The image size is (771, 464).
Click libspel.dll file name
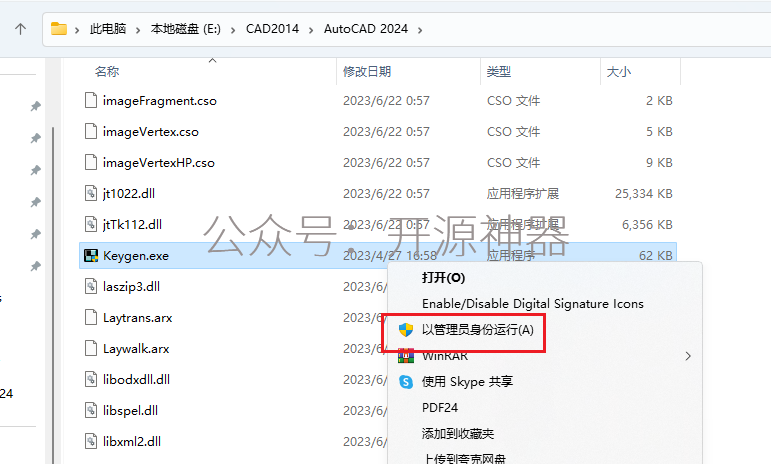click(130, 410)
